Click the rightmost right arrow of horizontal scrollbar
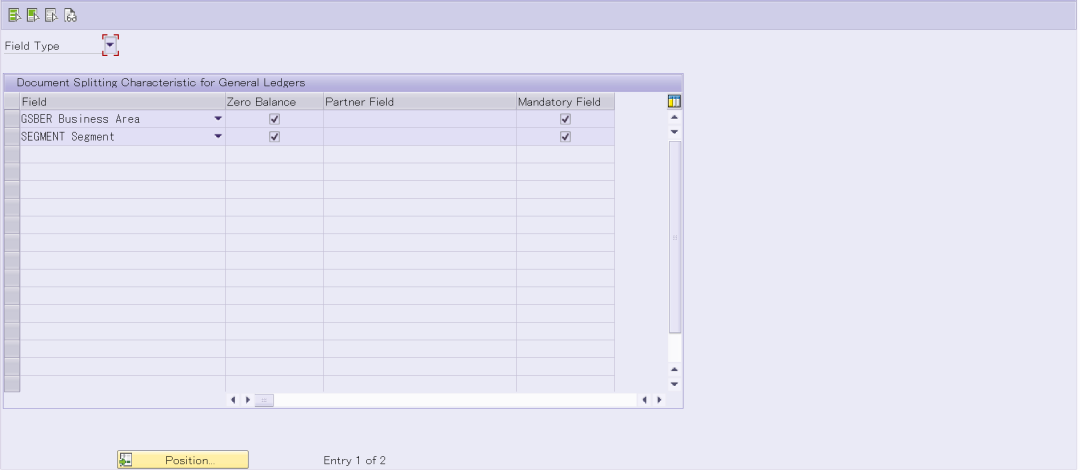 click(x=659, y=399)
